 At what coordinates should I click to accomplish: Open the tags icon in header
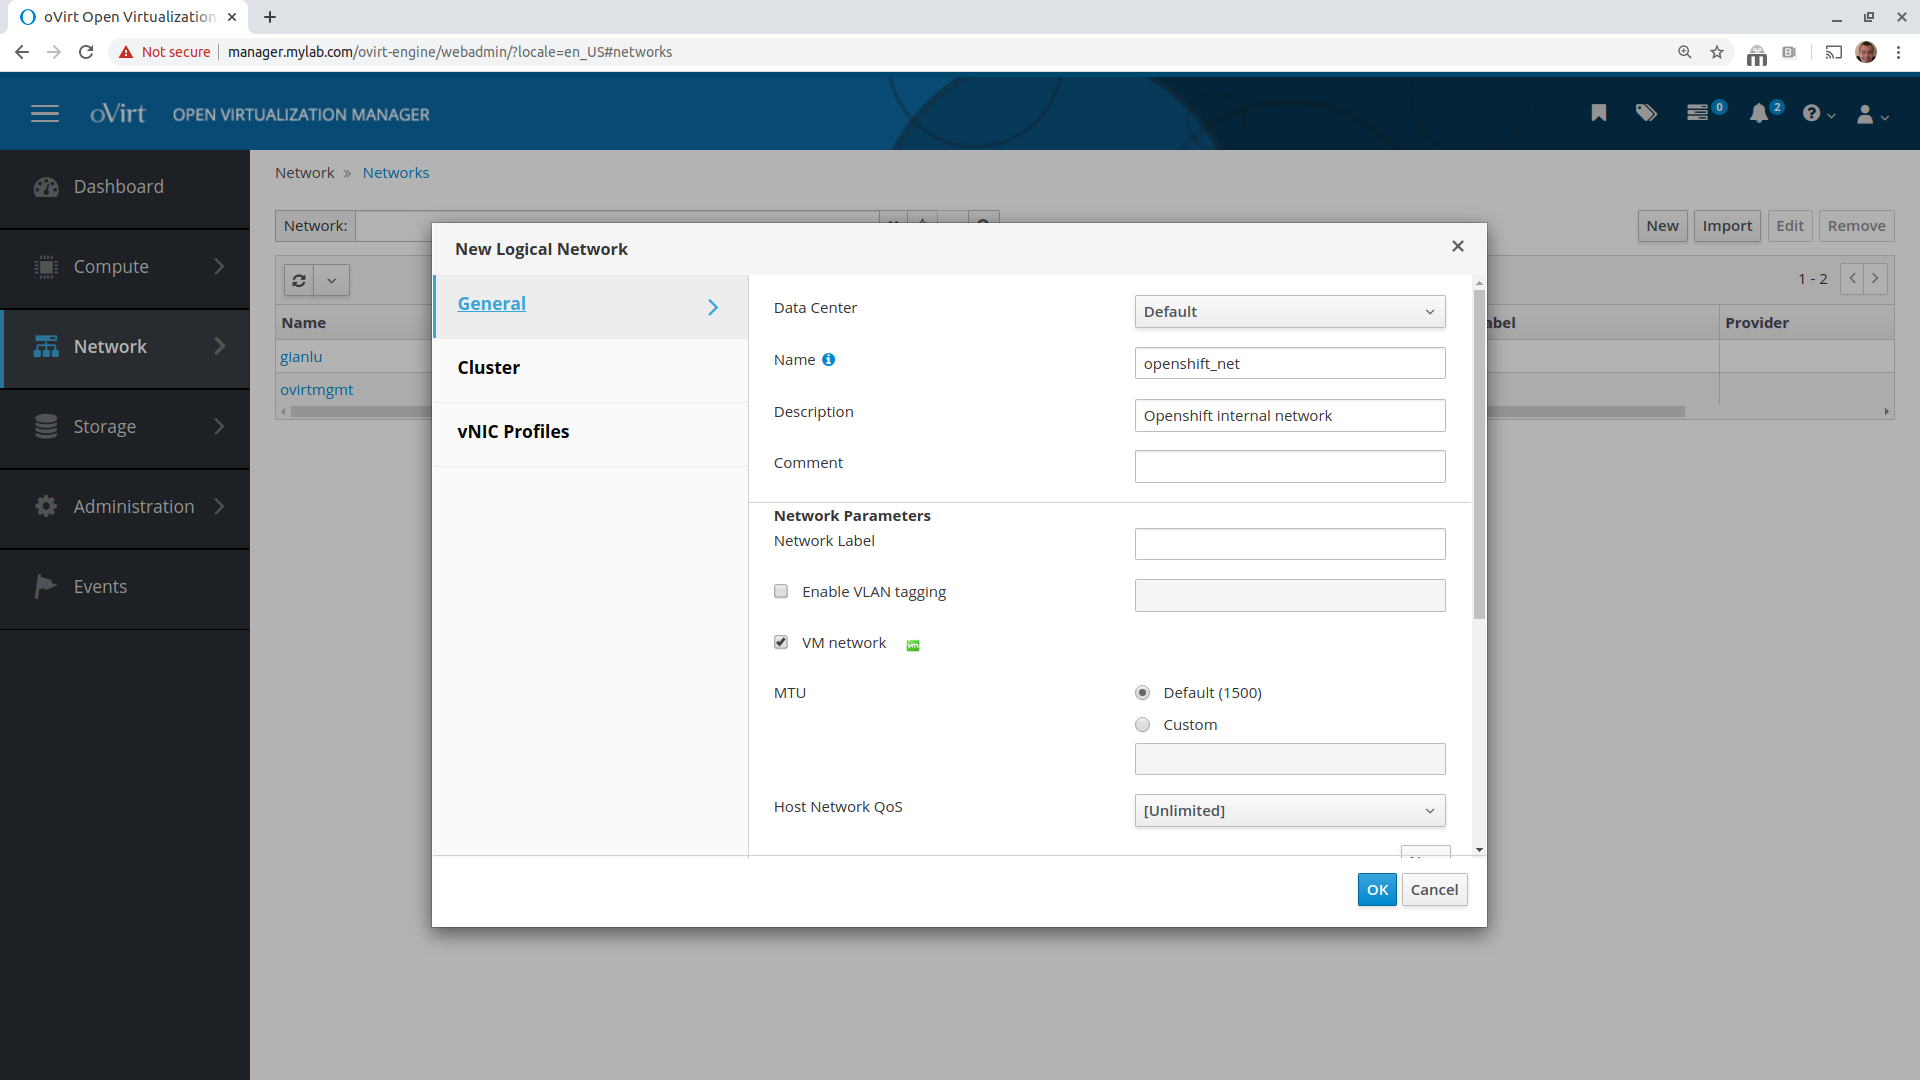click(1646, 113)
